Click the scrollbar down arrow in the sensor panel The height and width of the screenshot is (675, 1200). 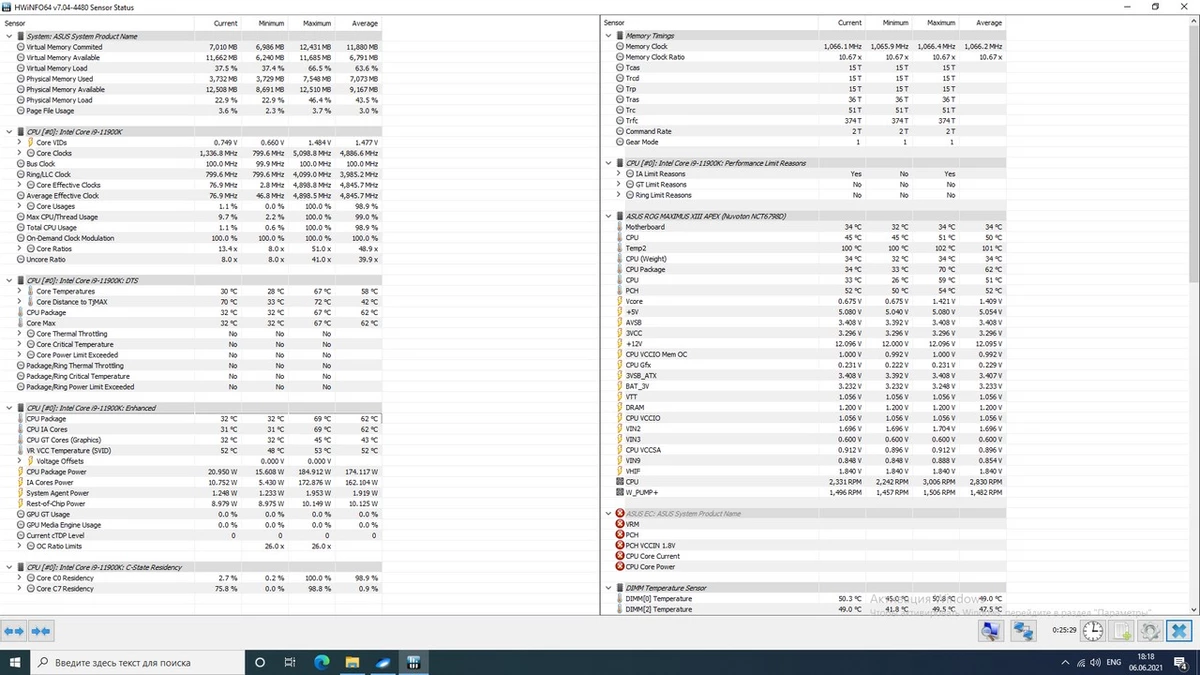[1195, 609]
